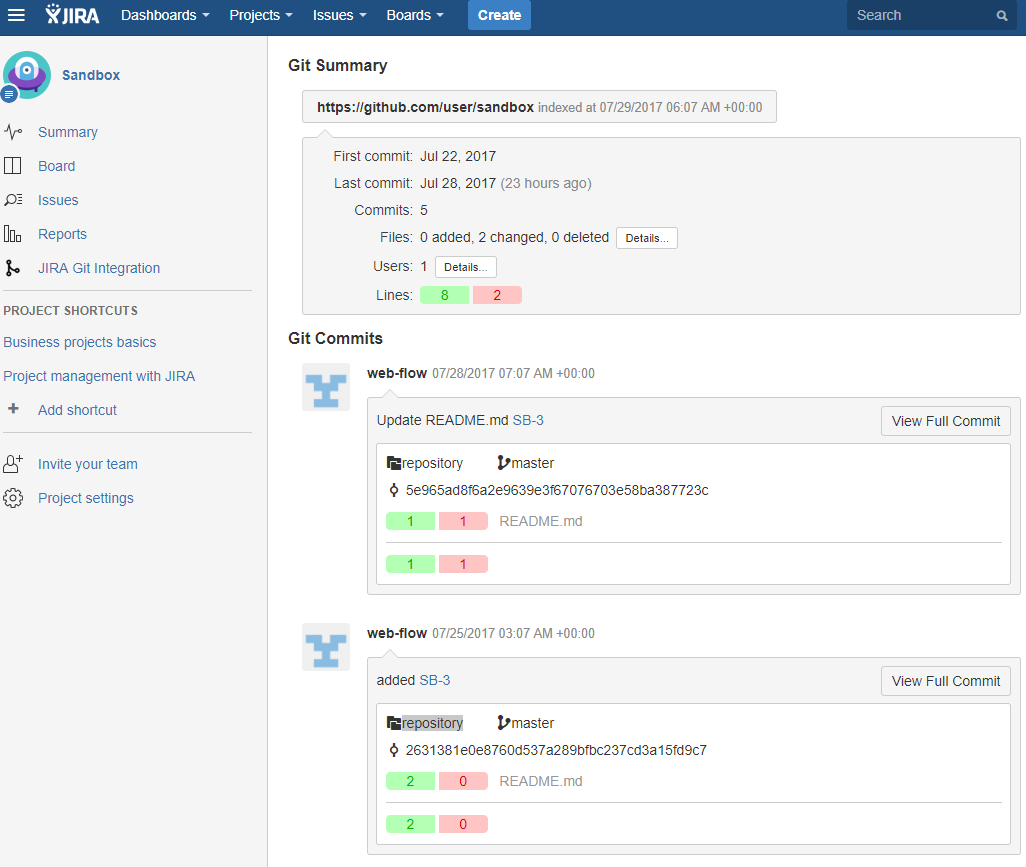Click web-flow avatar for 07/25/2017 commit
Viewport: 1026px width, 867px height.
[x=326, y=647]
